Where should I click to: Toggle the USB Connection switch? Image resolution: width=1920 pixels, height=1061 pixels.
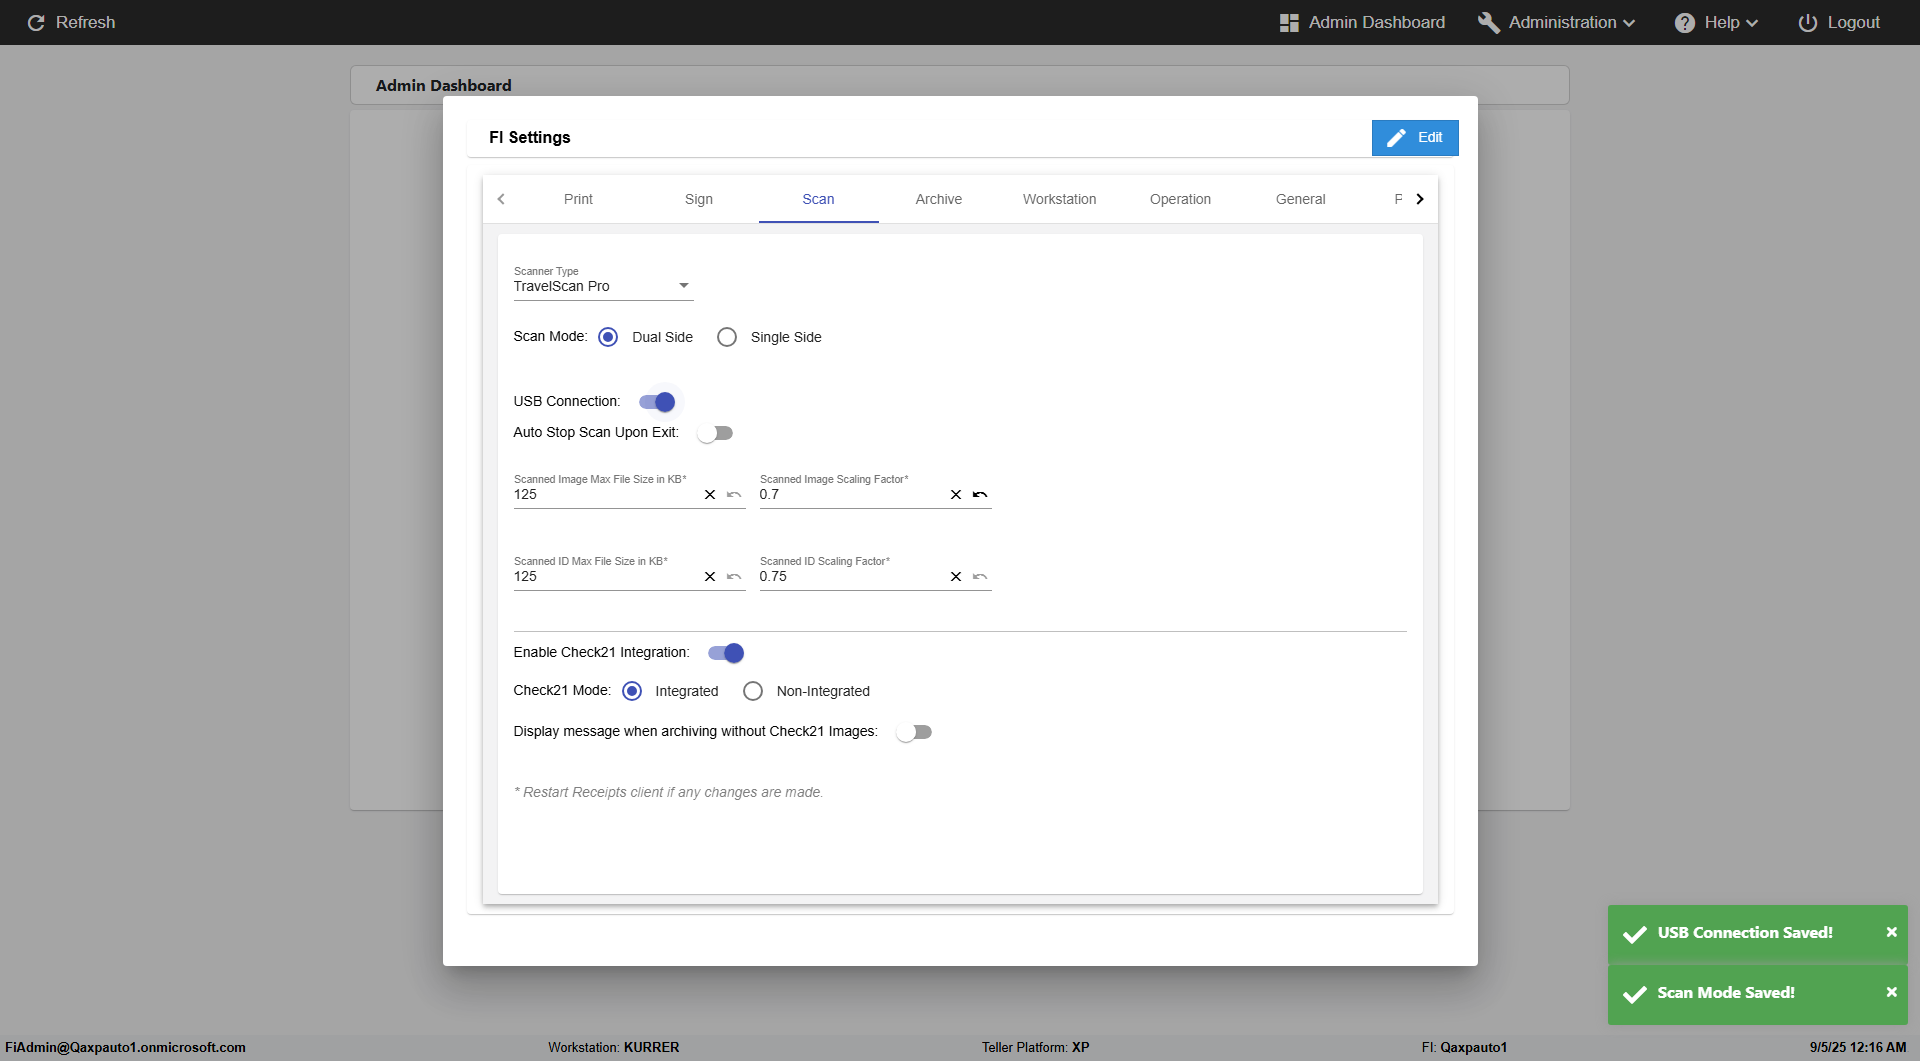pos(657,402)
